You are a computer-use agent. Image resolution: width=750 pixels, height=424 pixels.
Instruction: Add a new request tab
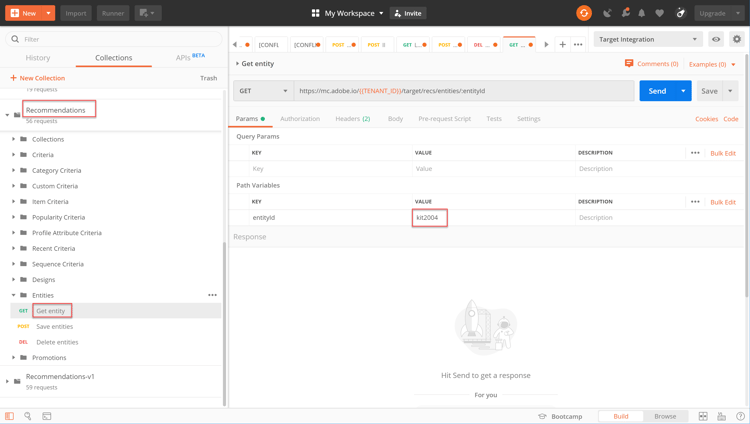pyautogui.click(x=562, y=45)
